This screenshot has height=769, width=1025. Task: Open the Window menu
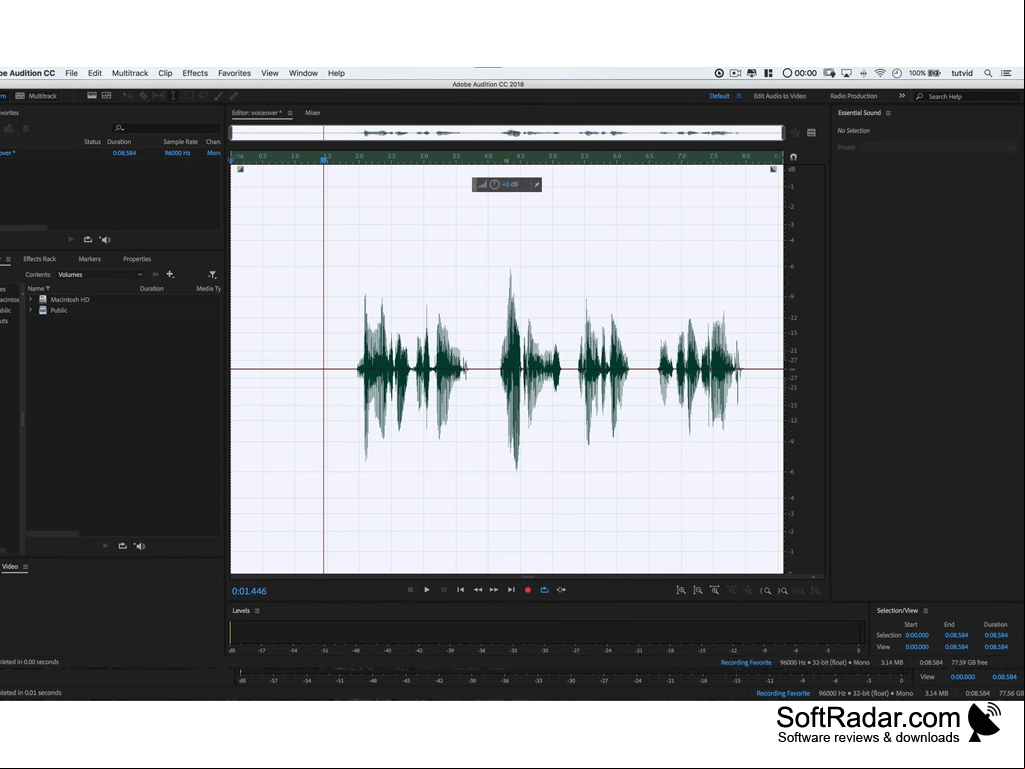click(x=303, y=73)
